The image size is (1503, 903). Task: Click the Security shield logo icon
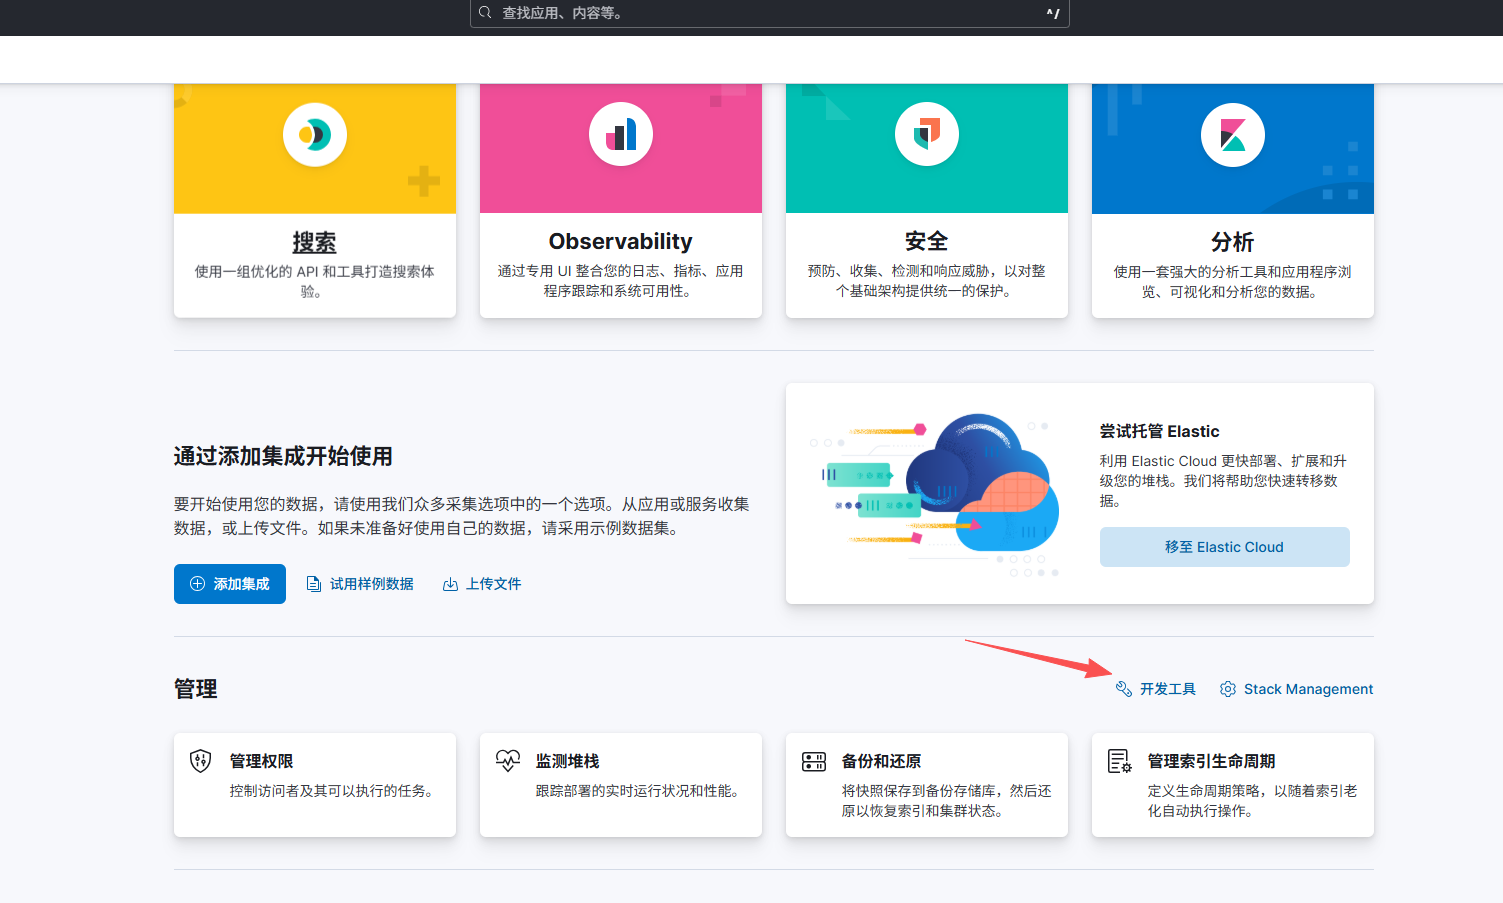point(927,134)
